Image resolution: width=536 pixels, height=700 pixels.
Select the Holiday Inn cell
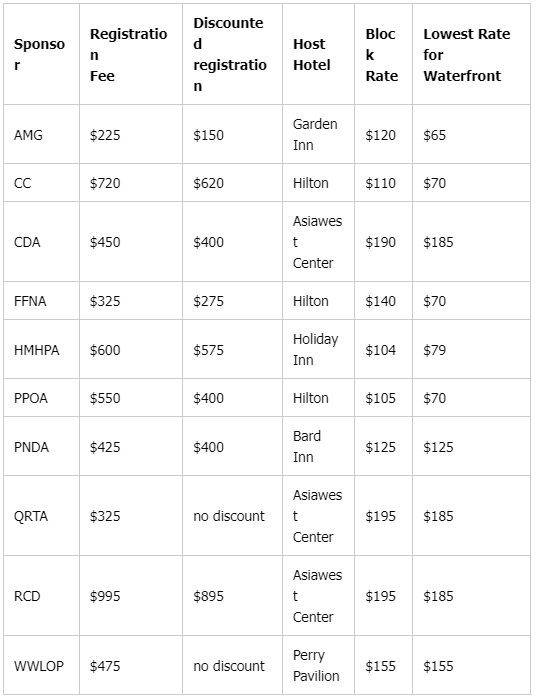point(318,349)
